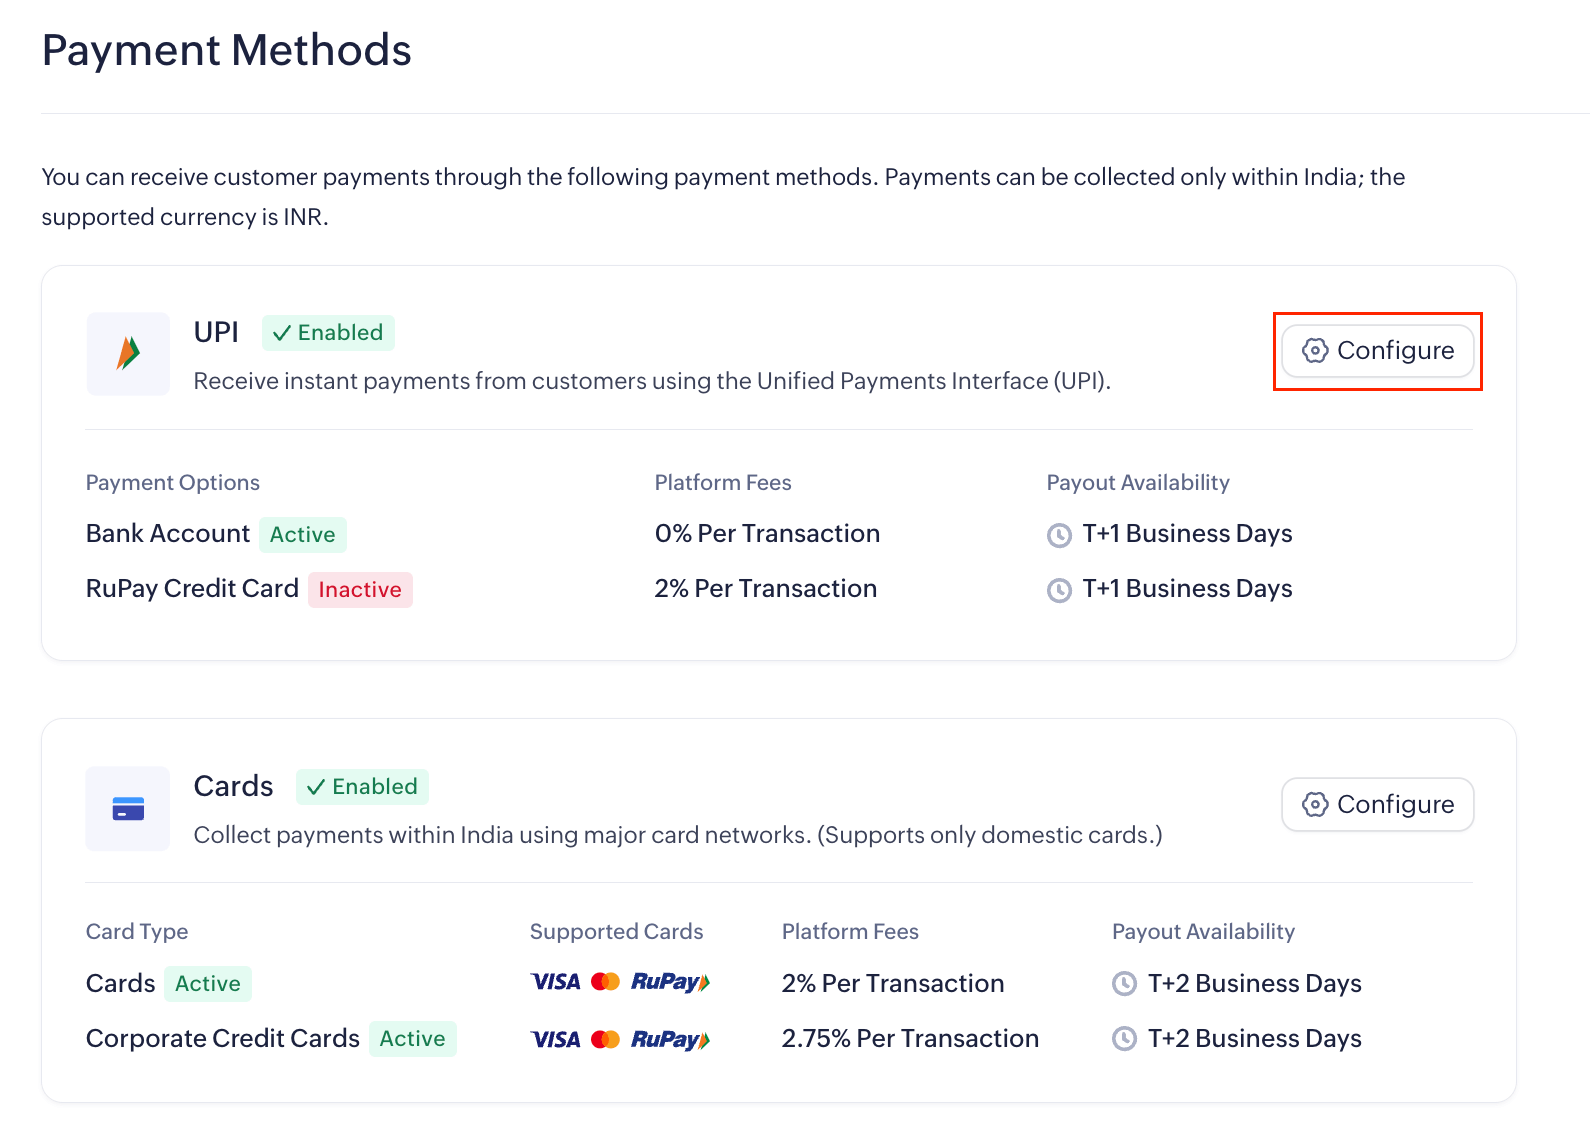Screen dimensions: 1590x1138
Task: Click the Cards payment method icon
Action: click(x=128, y=808)
